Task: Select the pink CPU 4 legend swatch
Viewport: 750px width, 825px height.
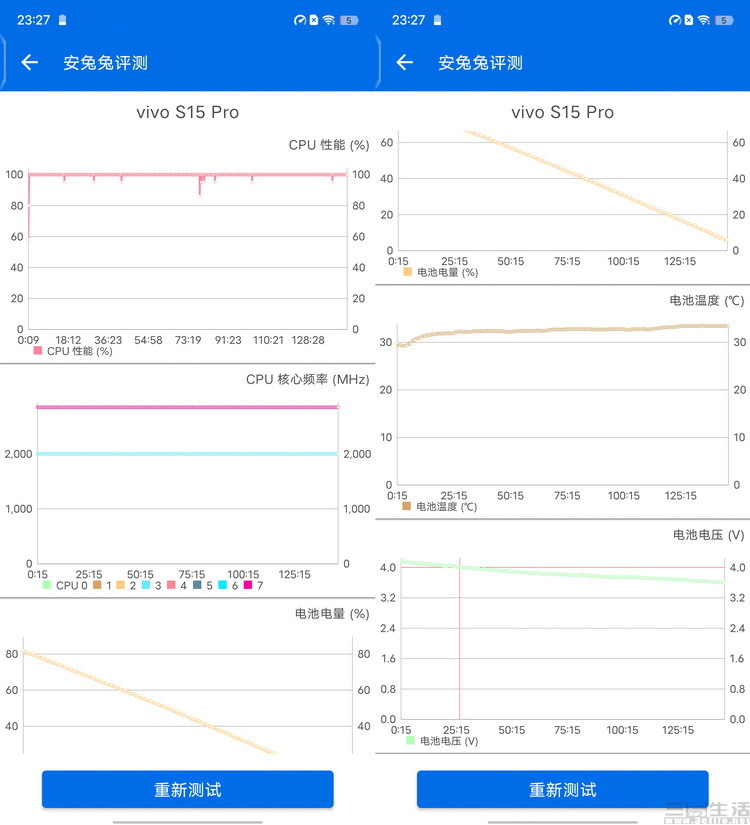Action: click(x=171, y=585)
